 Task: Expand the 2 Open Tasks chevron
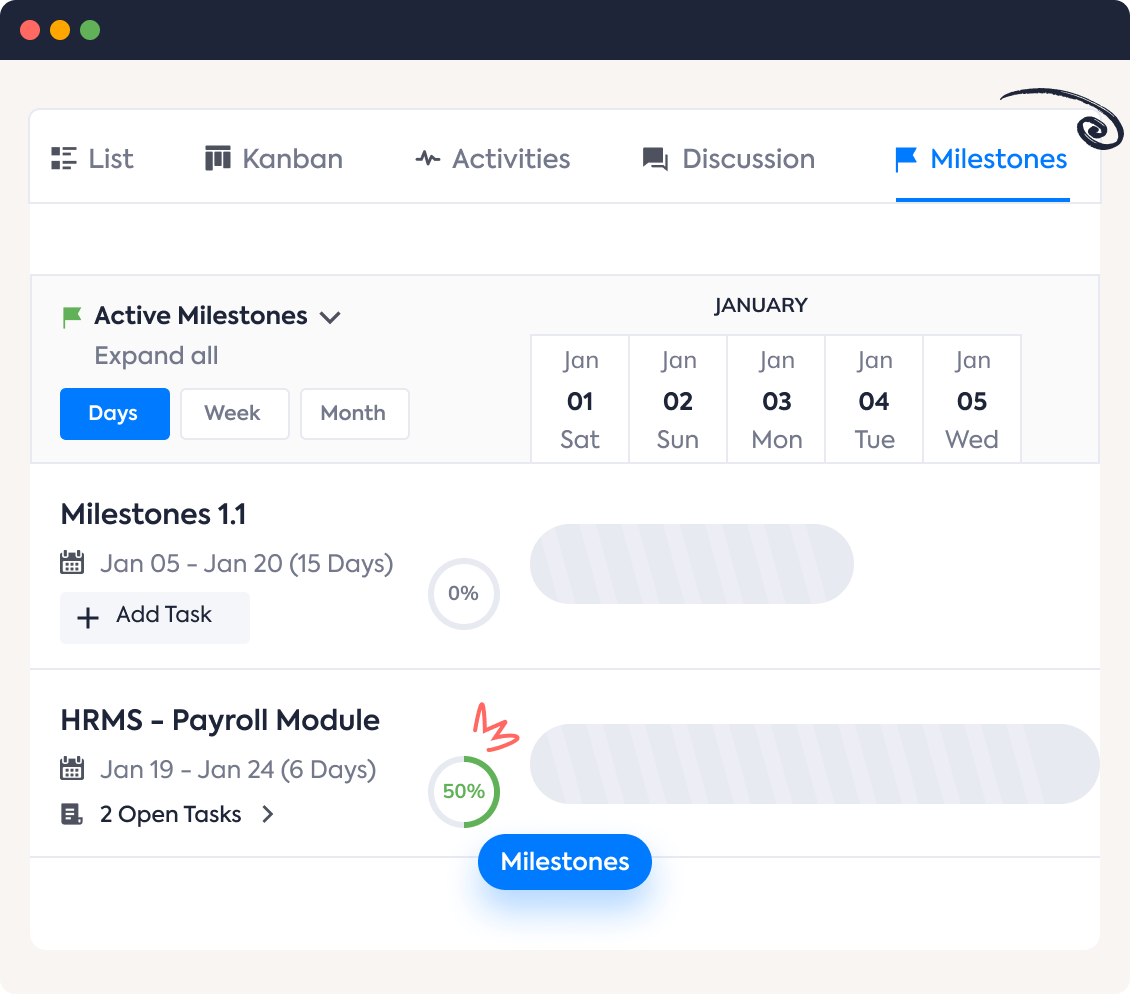(266, 814)
